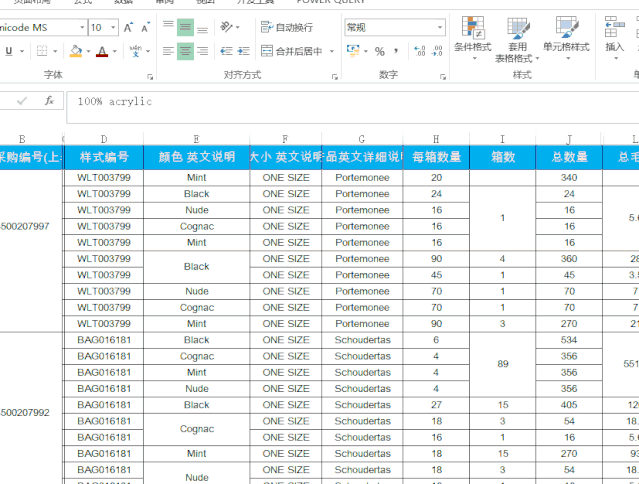Align text right
The image size is (639, 484).
pos(202,51)
